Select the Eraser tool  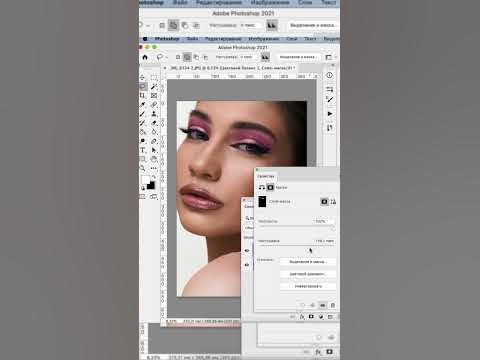[154, 123]
